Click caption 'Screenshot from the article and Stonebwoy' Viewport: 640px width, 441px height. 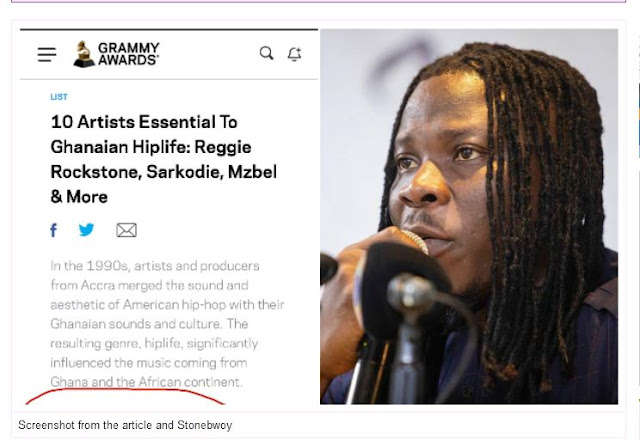[x=125, y=425]
